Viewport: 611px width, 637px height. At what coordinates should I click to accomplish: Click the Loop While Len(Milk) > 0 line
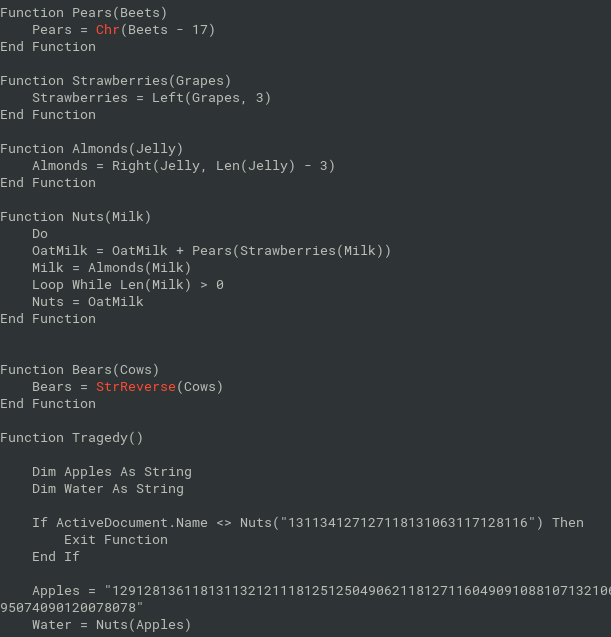(x=128, y=285)
